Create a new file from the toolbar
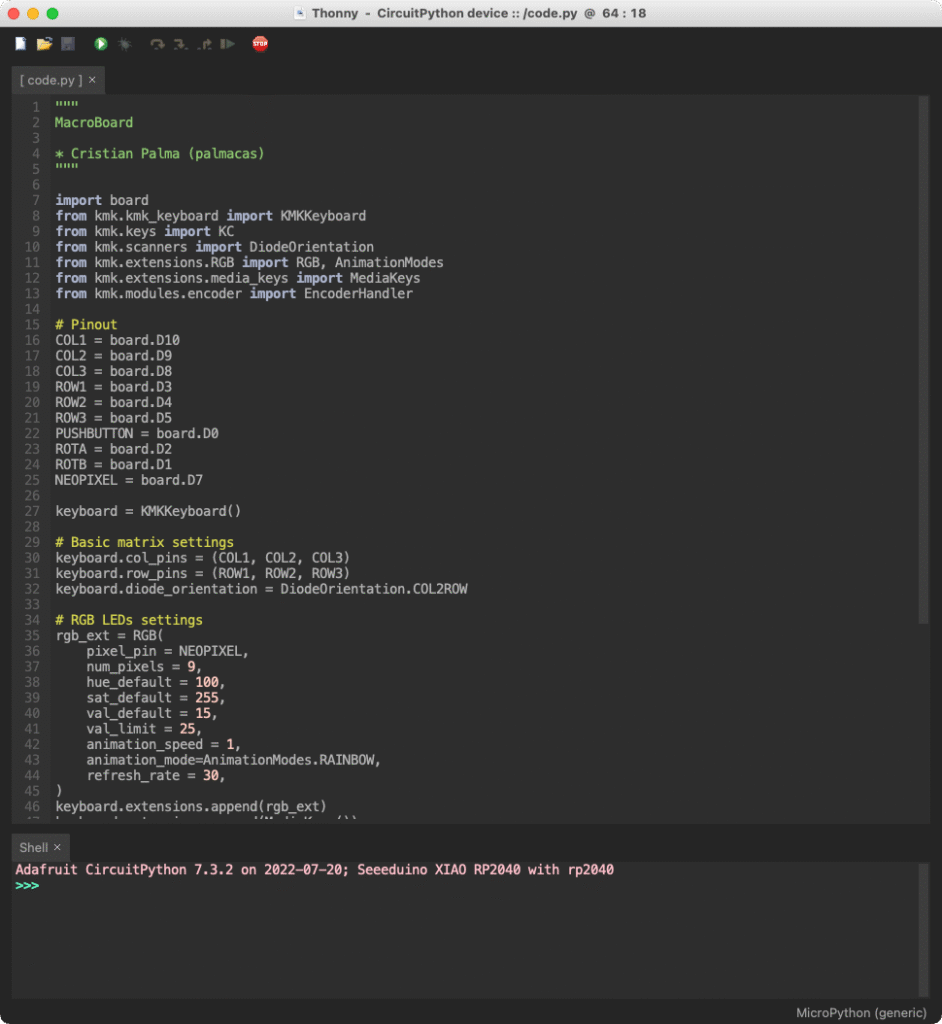 20,44
